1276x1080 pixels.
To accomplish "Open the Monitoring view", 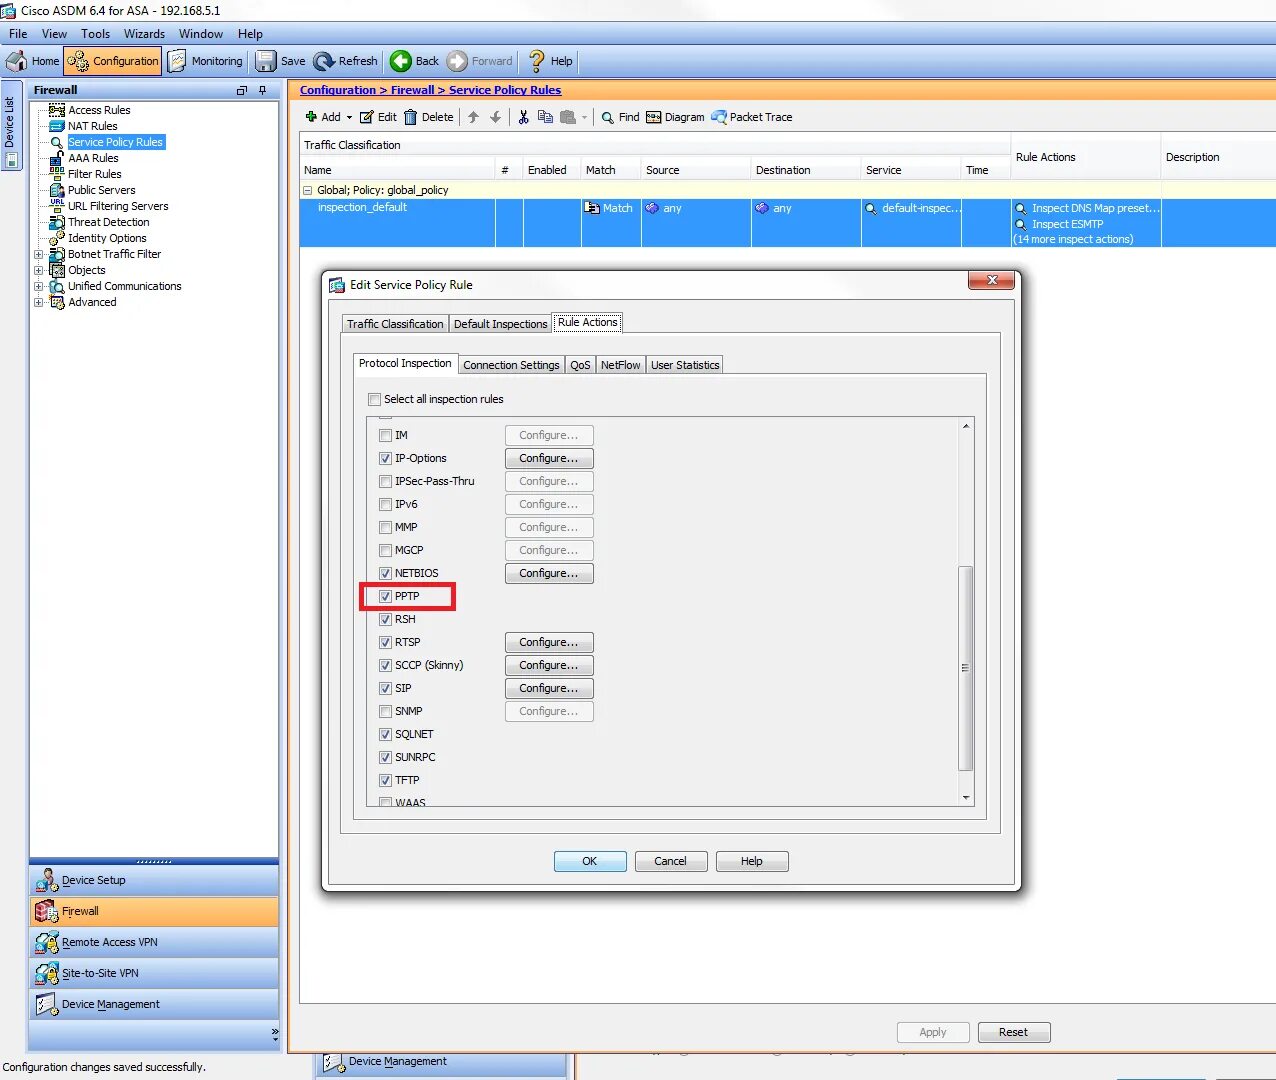I will tap(205, 61).
